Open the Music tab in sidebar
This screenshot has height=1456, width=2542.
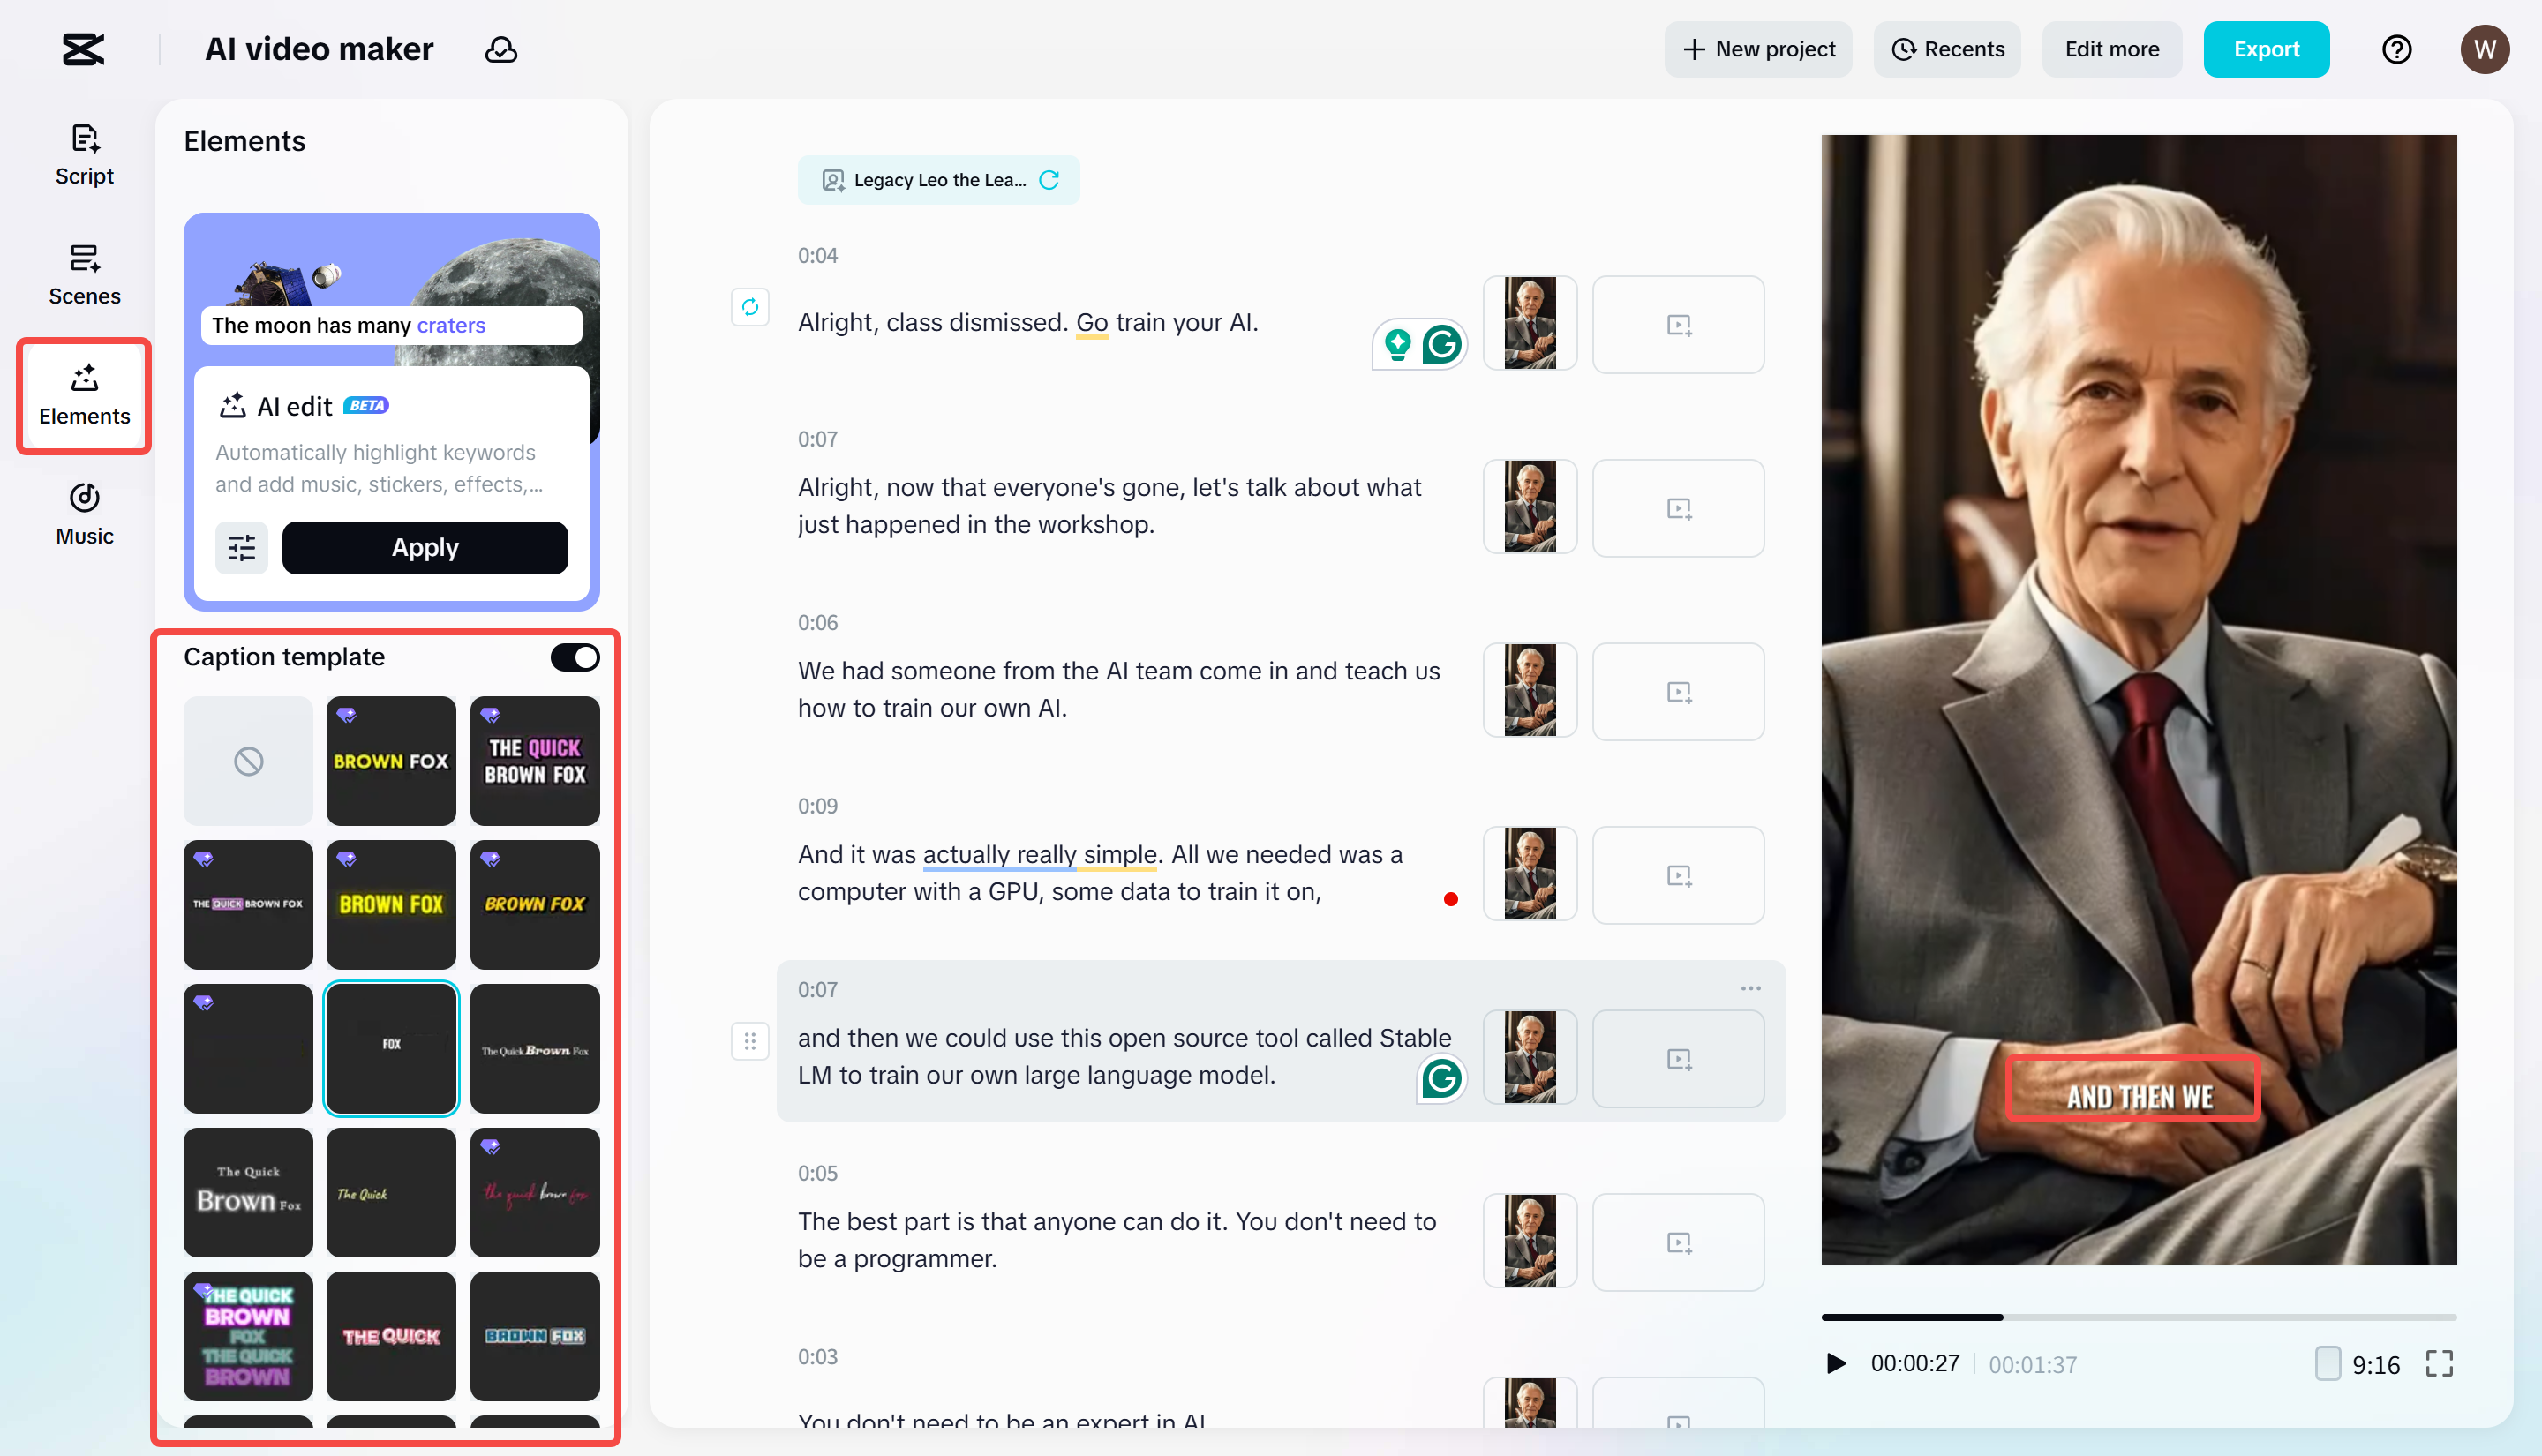(x=84, y=514)
